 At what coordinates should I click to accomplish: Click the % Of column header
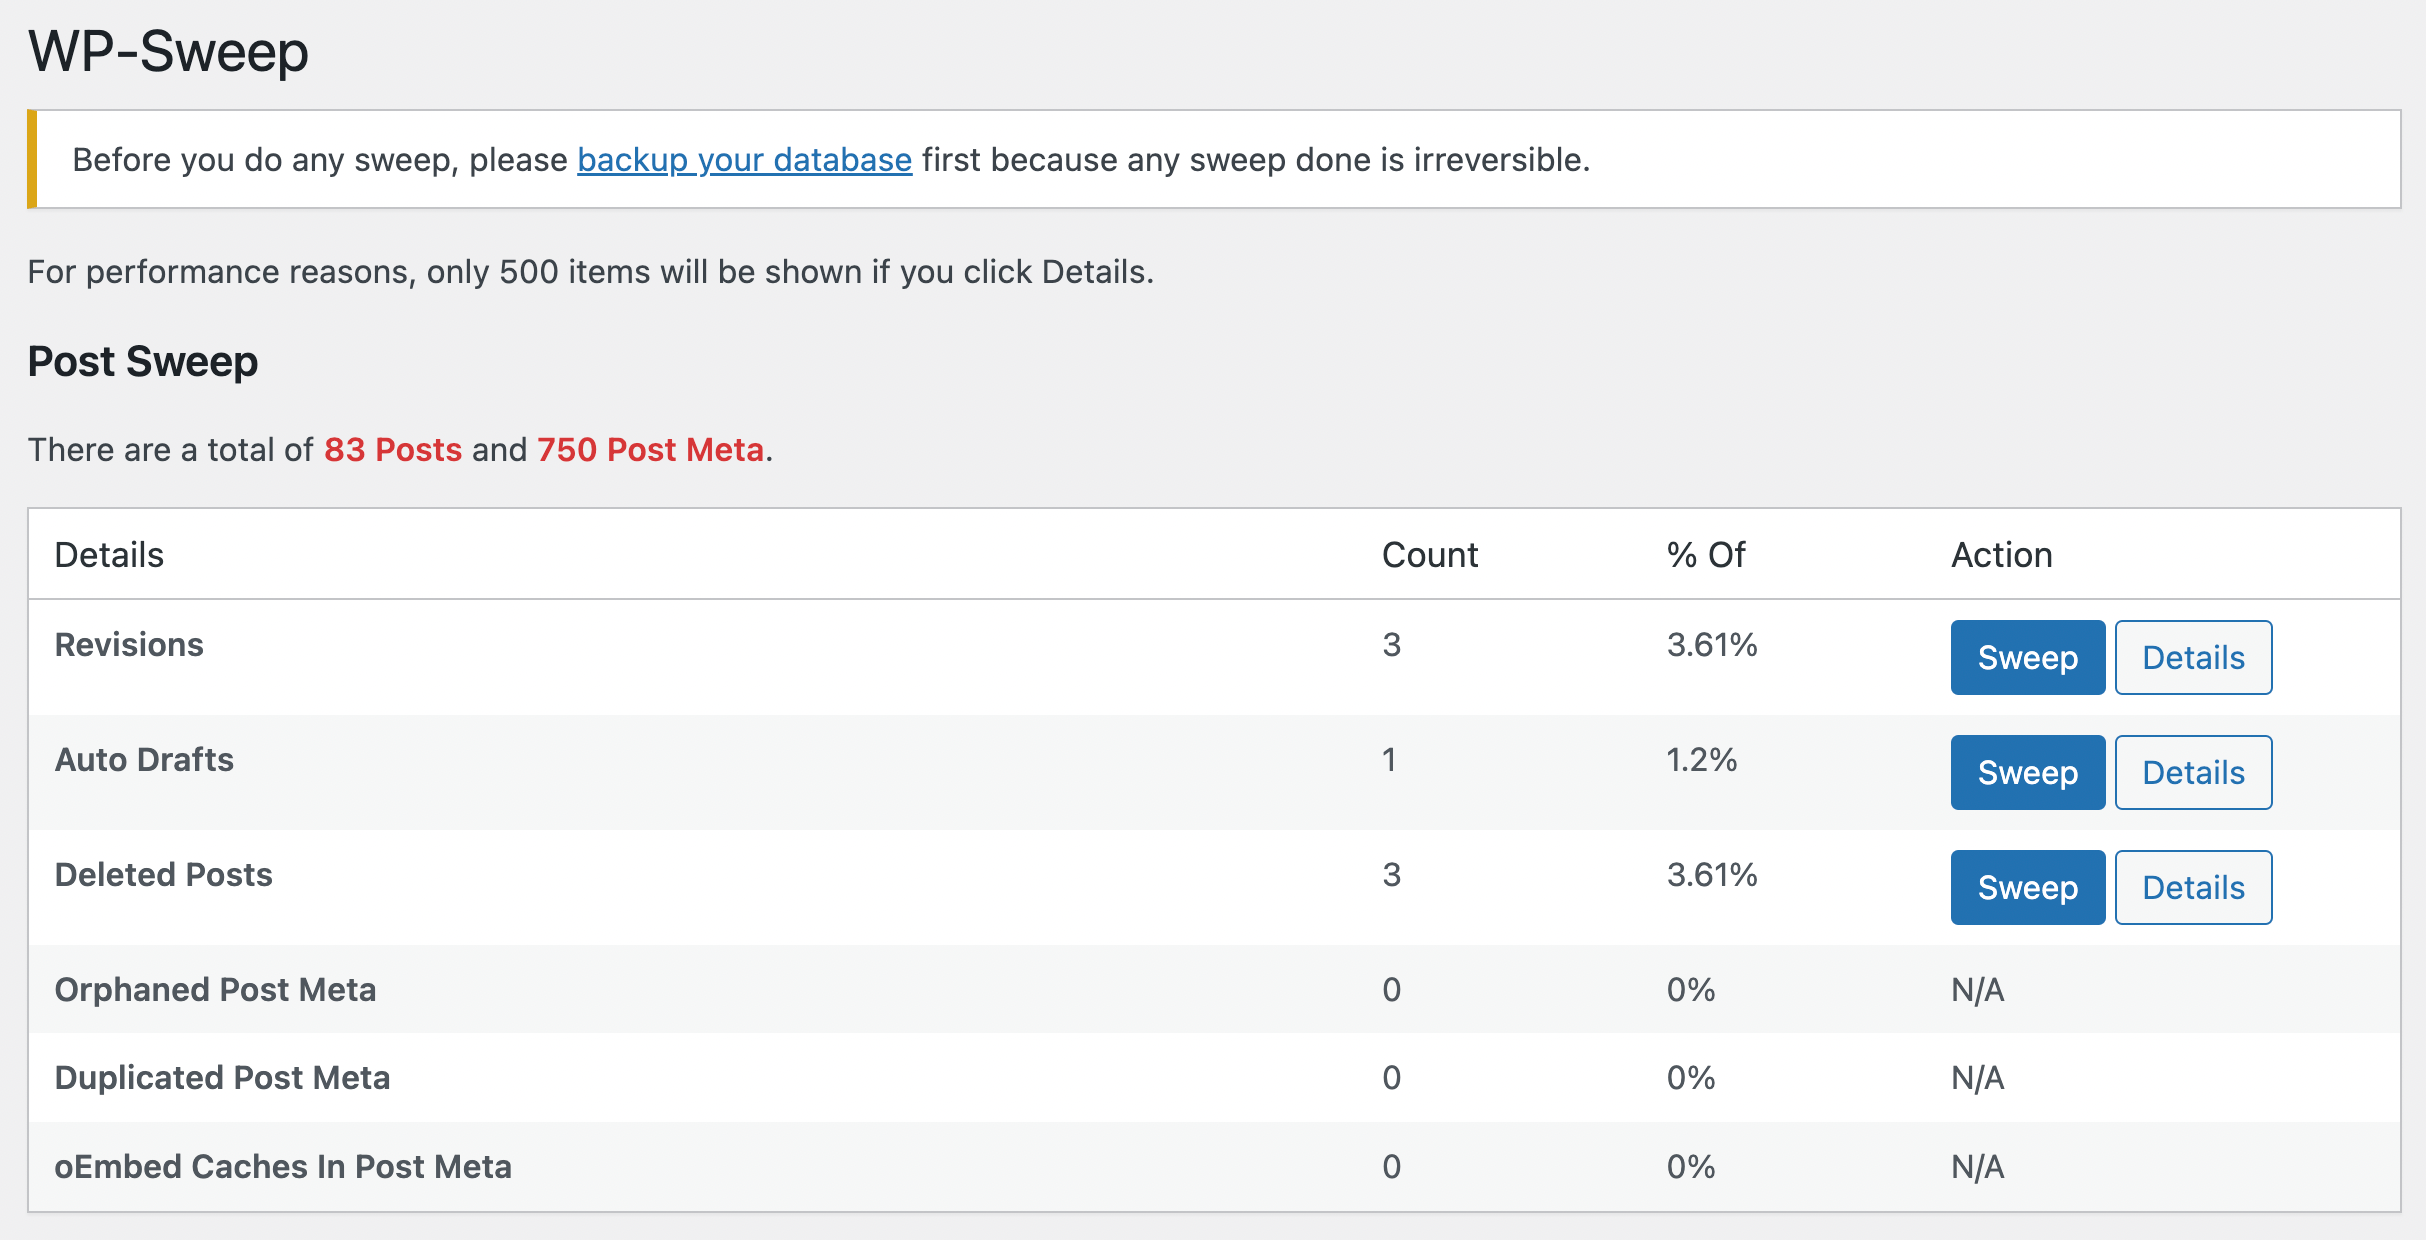click(1705, 555)
